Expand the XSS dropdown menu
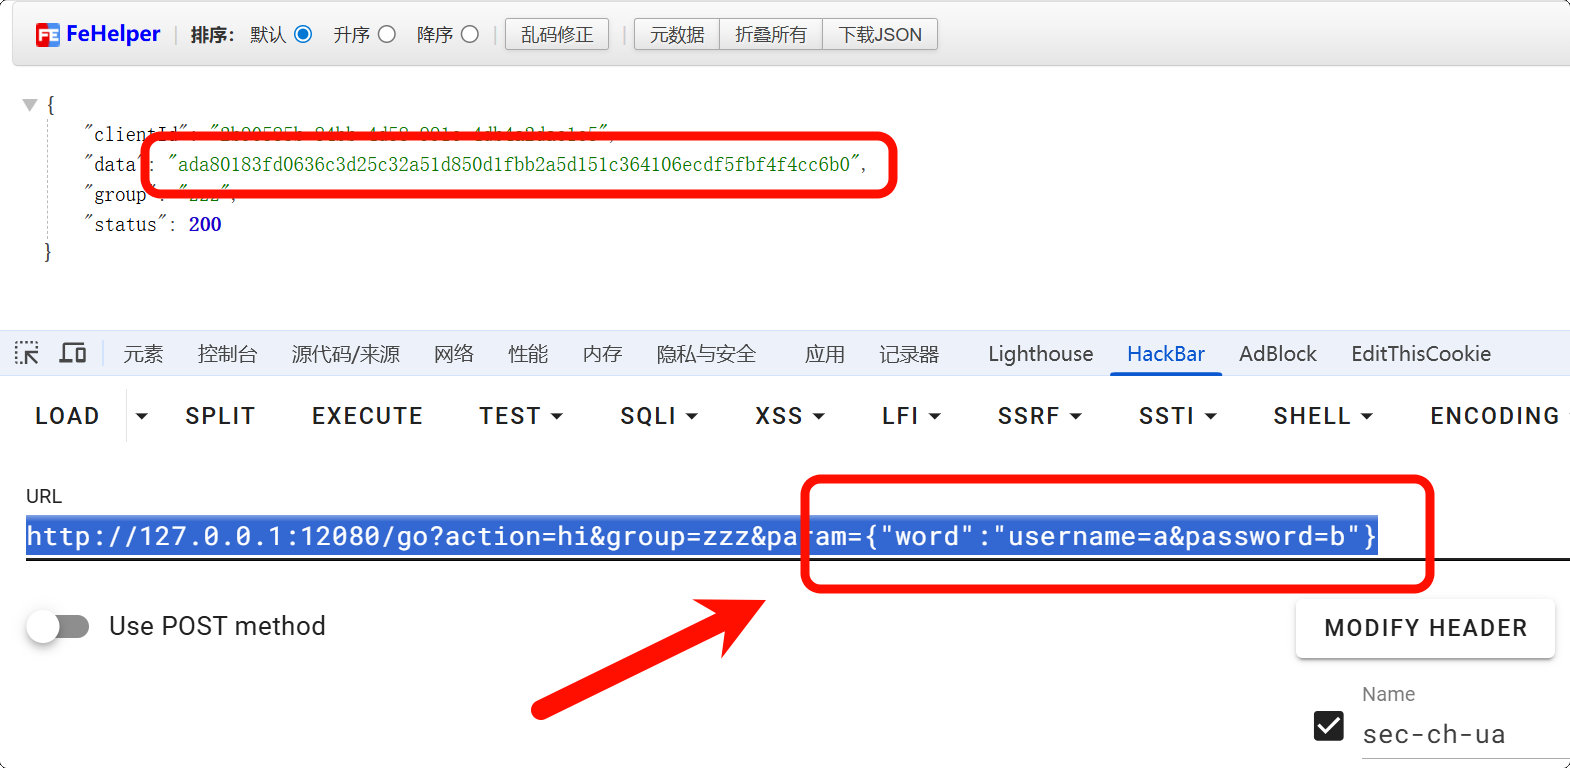The width and height of the screenshot is (1570, 768). (x=789, y=416)
